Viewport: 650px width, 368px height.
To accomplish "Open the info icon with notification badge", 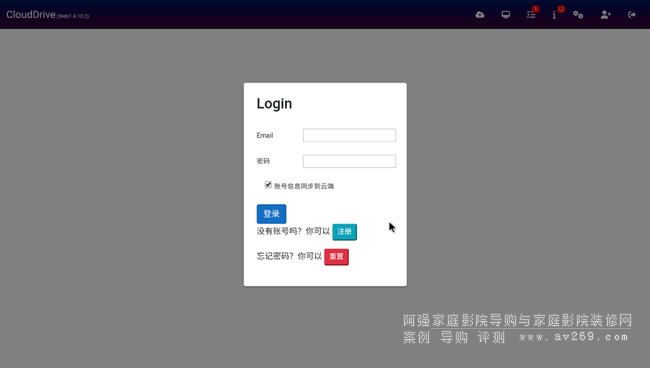I will 554,15.
